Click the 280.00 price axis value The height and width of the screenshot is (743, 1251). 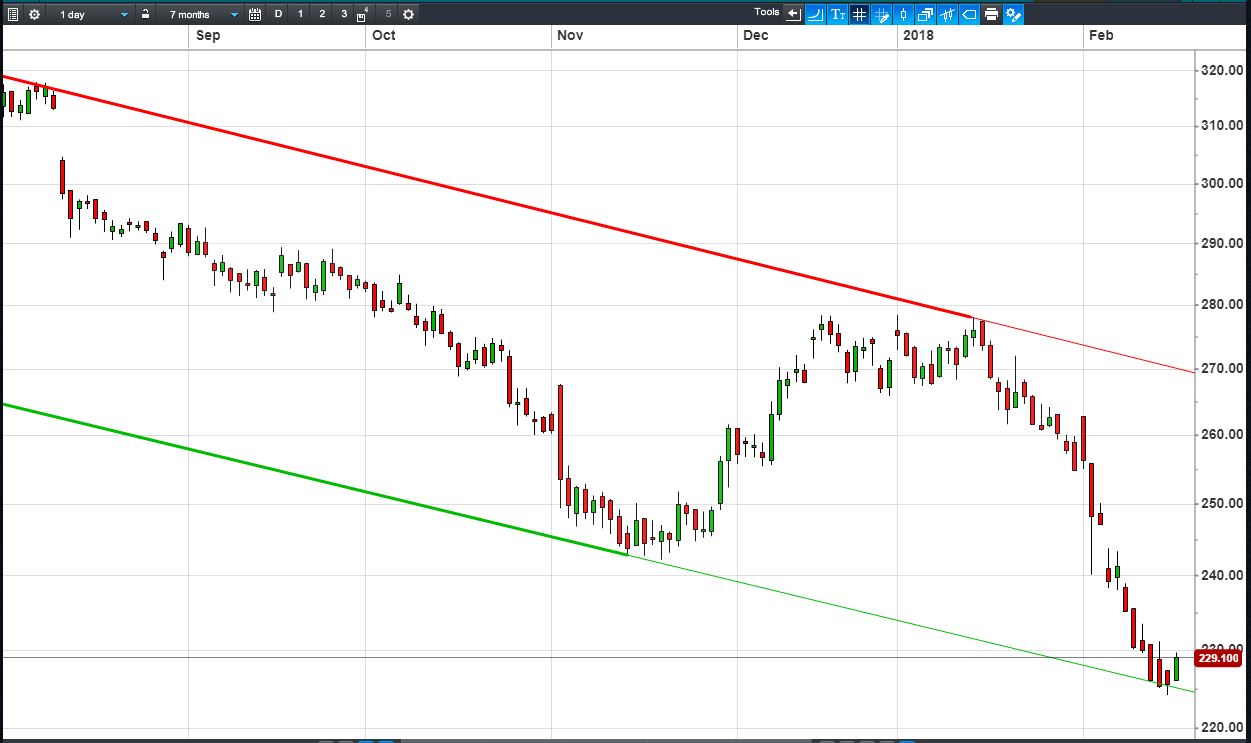pos(1221,305)
